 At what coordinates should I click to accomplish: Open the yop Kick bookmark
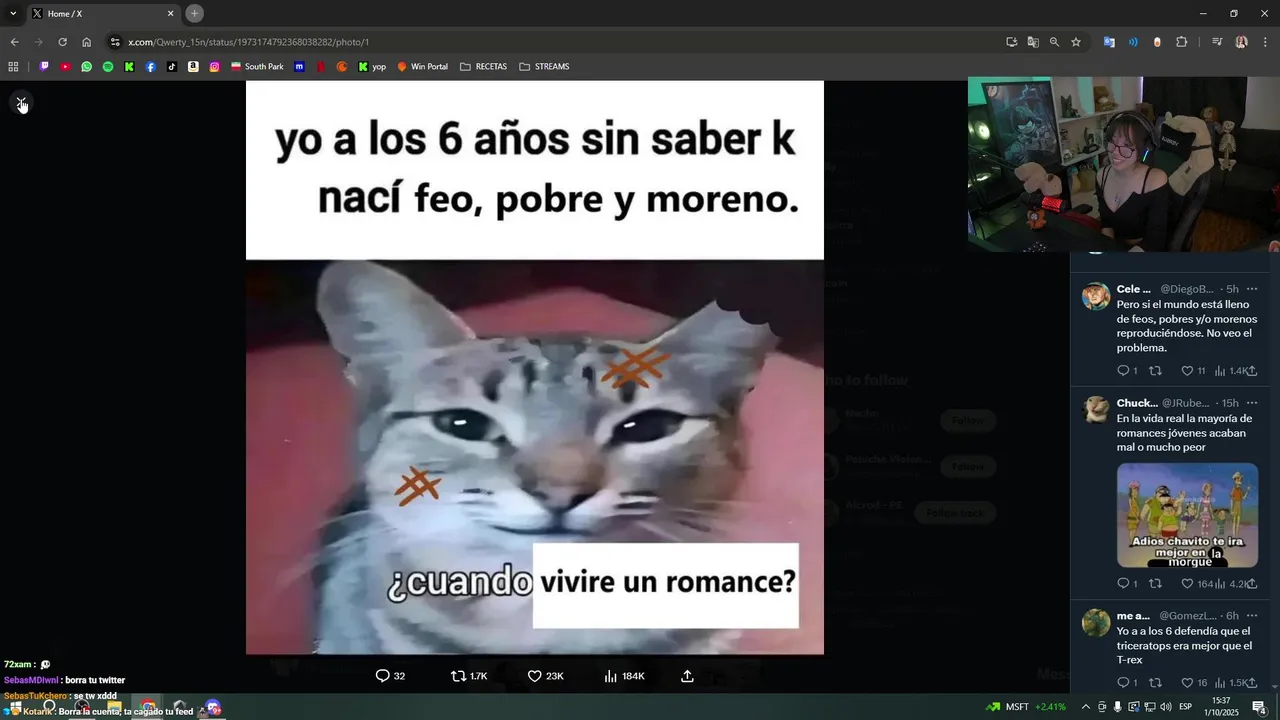pos(372,67)
